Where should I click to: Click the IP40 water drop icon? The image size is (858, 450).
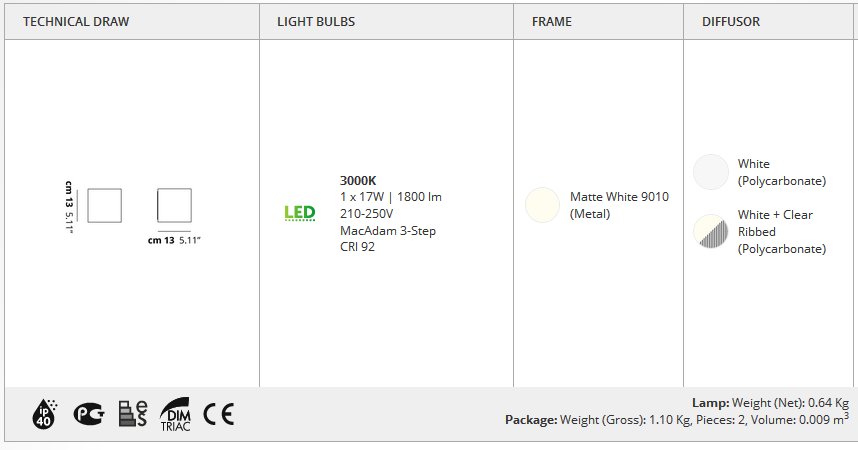click(x=45, y=414)
